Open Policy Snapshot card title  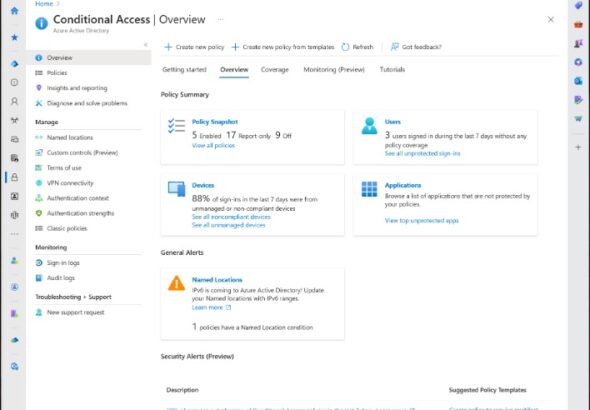215,122
